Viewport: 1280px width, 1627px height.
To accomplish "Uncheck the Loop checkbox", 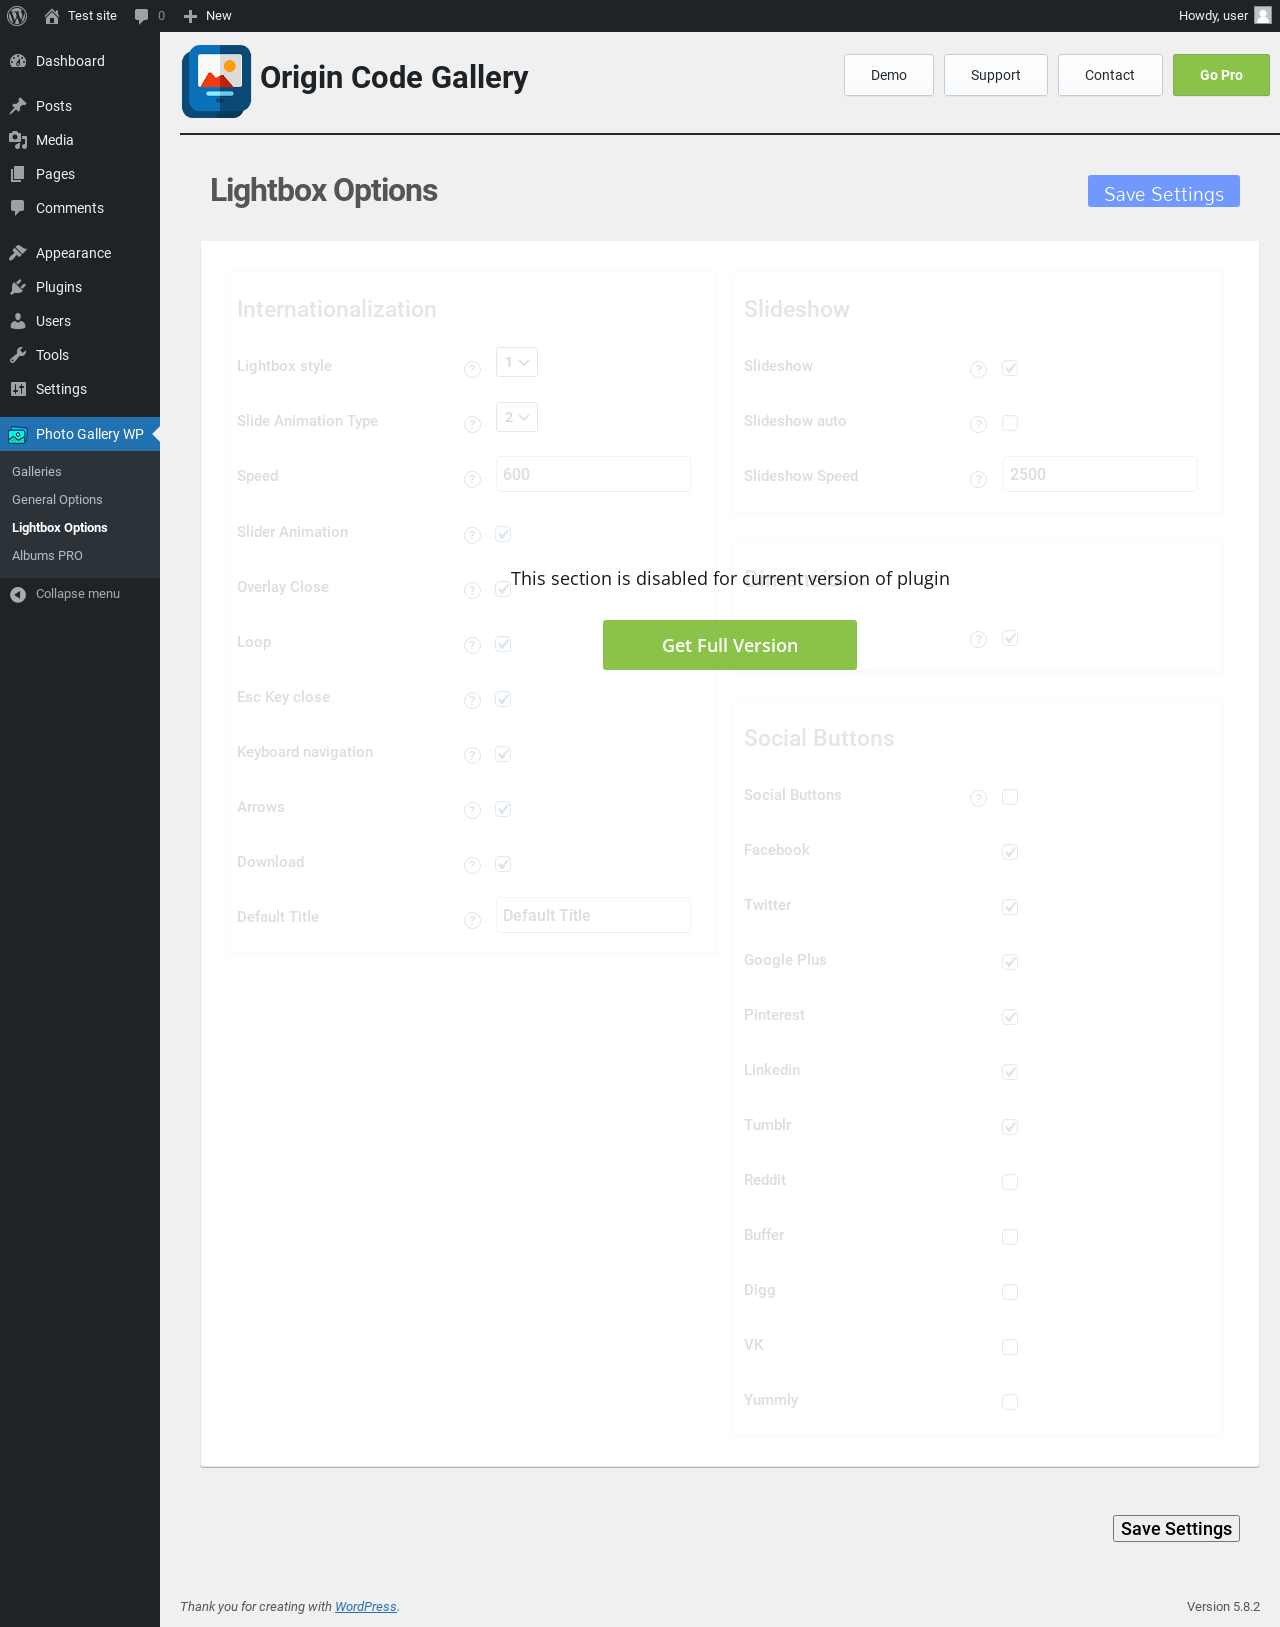I will coord(503,644).
